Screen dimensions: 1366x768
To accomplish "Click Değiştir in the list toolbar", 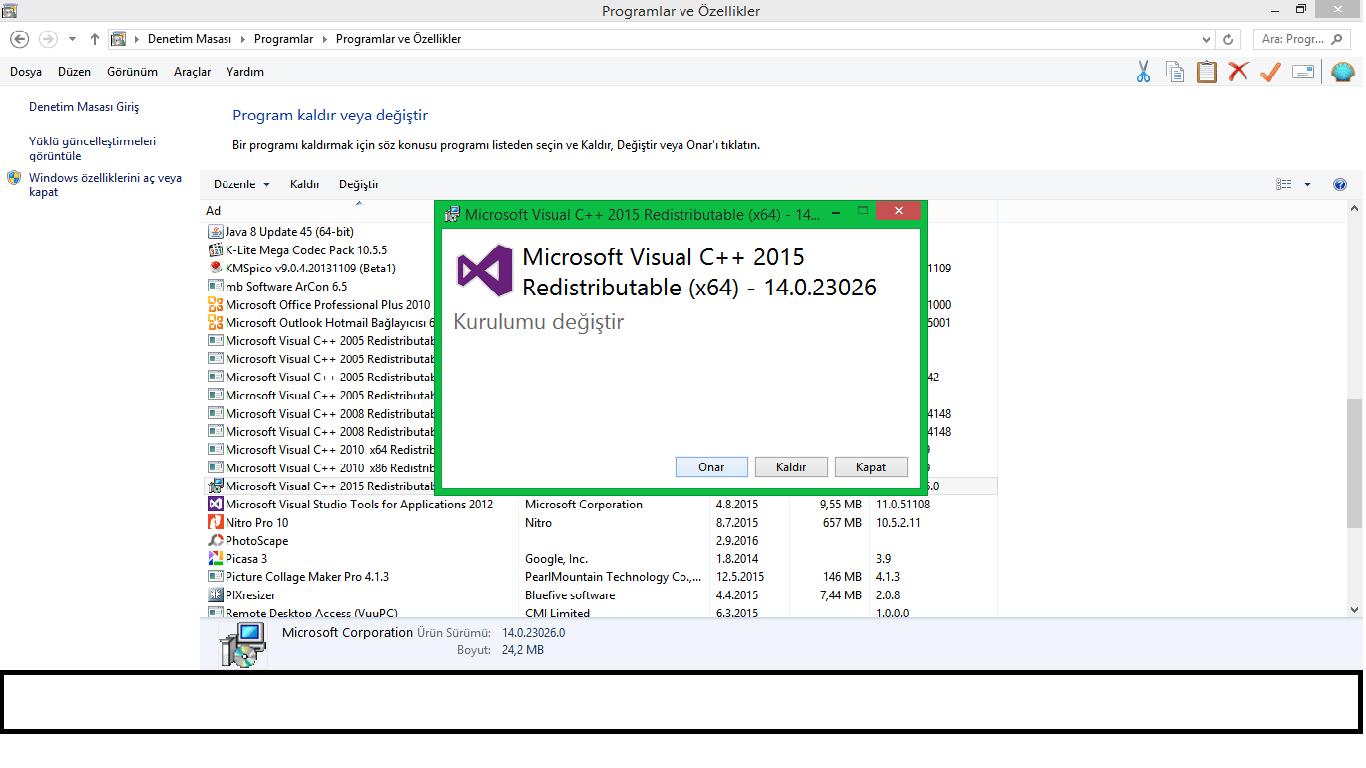I will click(x=358, y=184).
